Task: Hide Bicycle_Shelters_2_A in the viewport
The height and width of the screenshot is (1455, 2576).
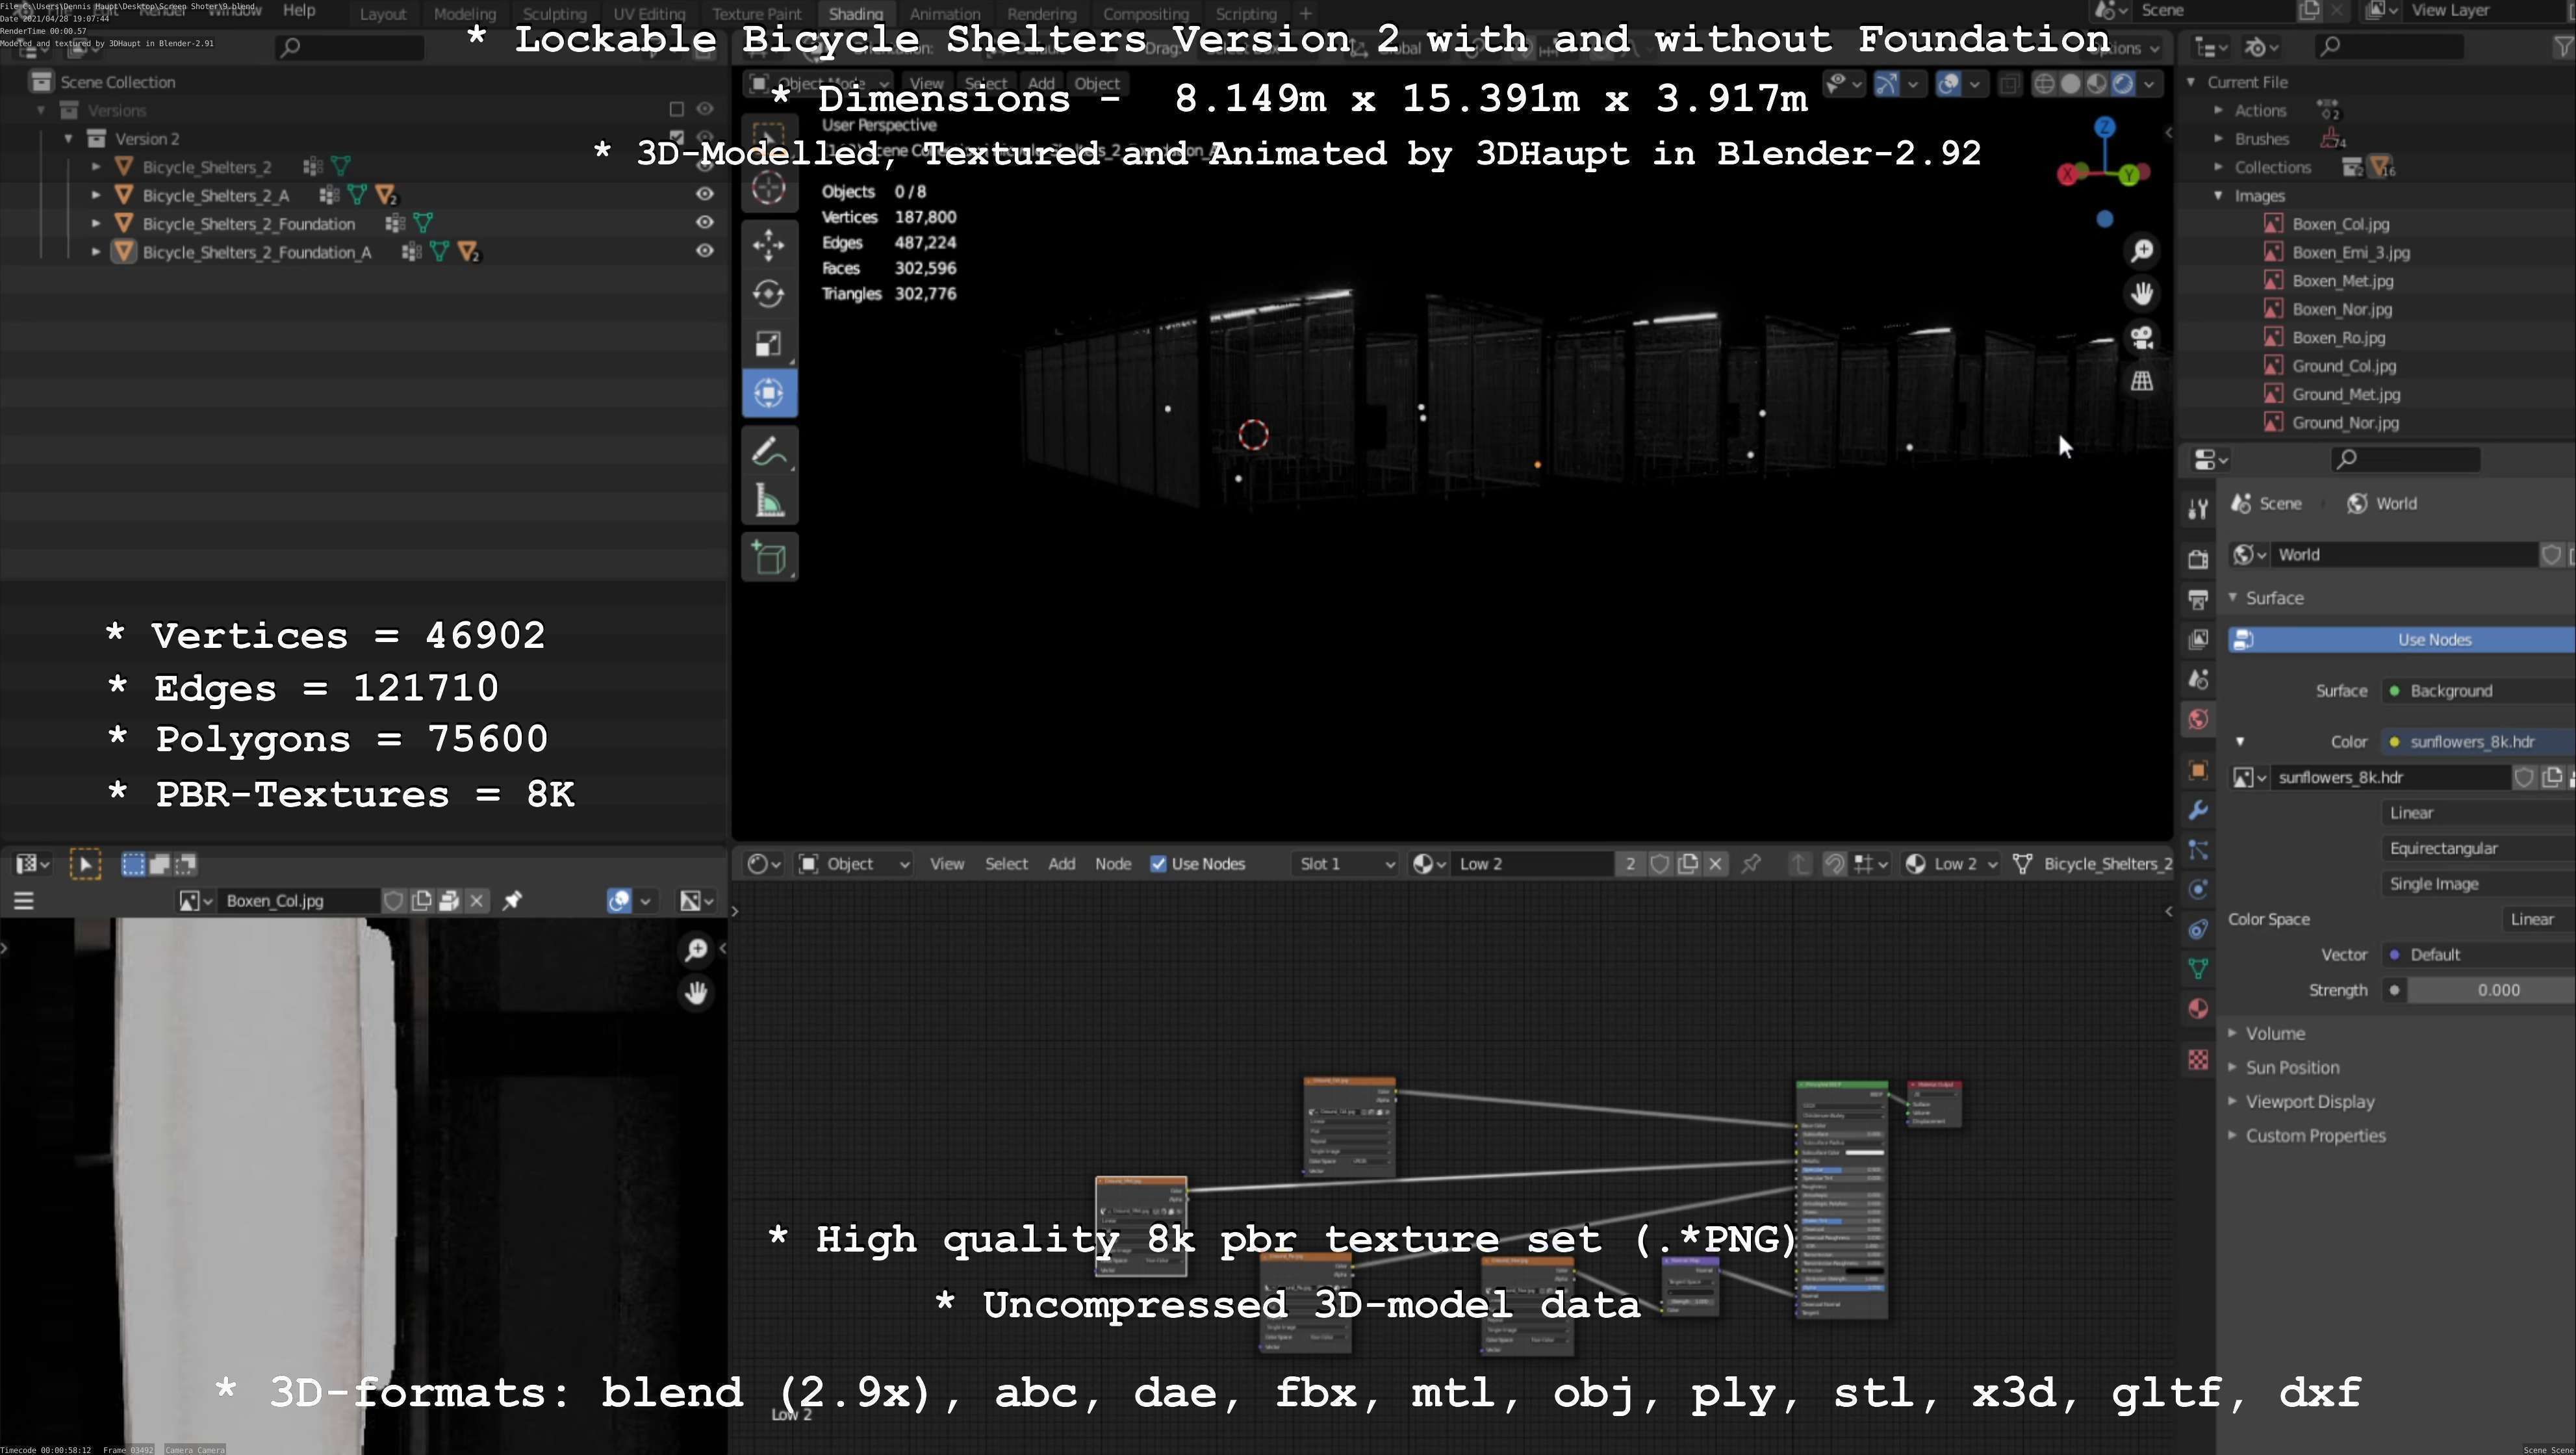Action: [705, 194]
